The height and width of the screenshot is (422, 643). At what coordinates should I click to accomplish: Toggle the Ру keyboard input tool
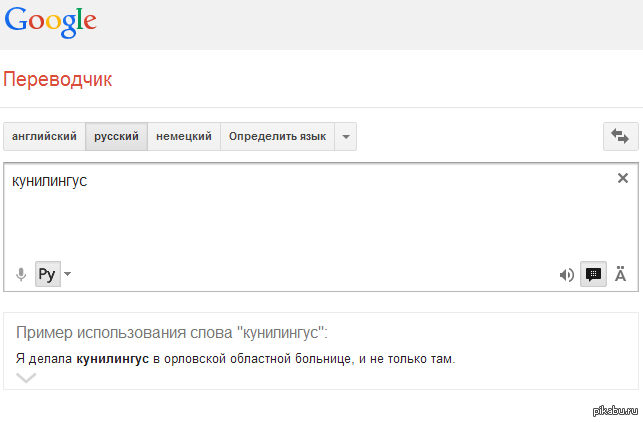[47, 274]
